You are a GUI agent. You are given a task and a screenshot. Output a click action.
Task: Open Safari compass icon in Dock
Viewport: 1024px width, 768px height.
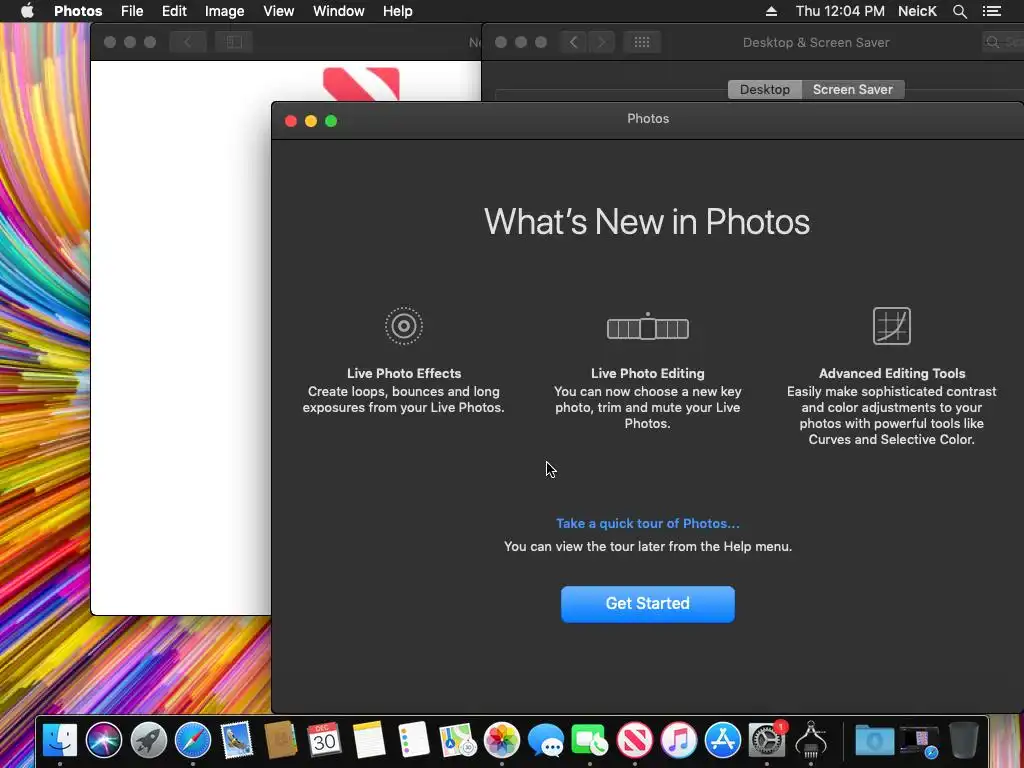point(193,740)
